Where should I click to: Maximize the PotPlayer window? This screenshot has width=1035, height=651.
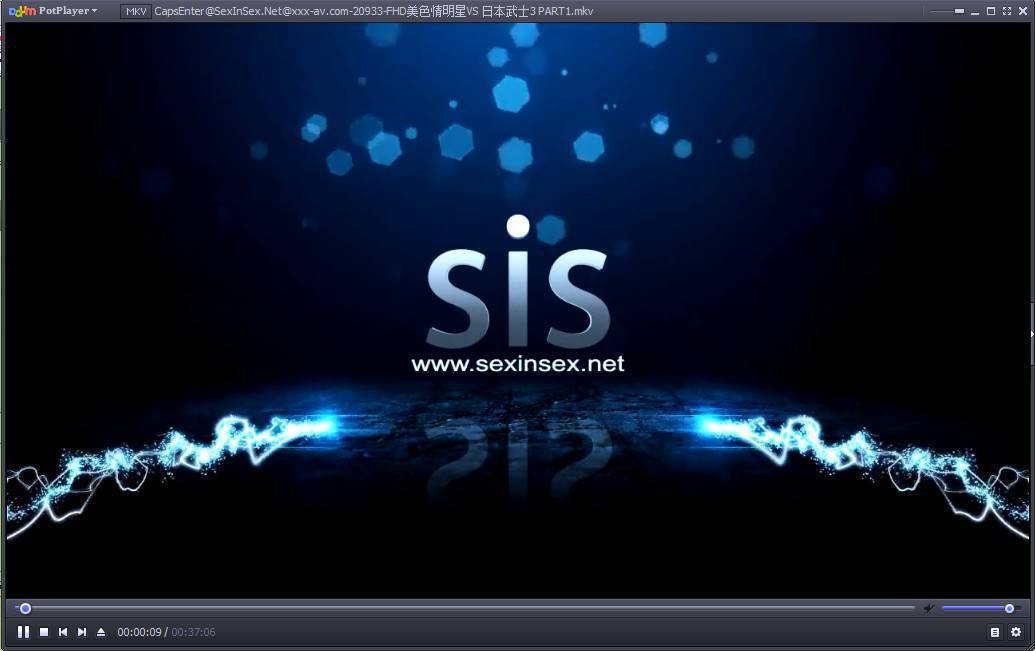coord(991,11)
